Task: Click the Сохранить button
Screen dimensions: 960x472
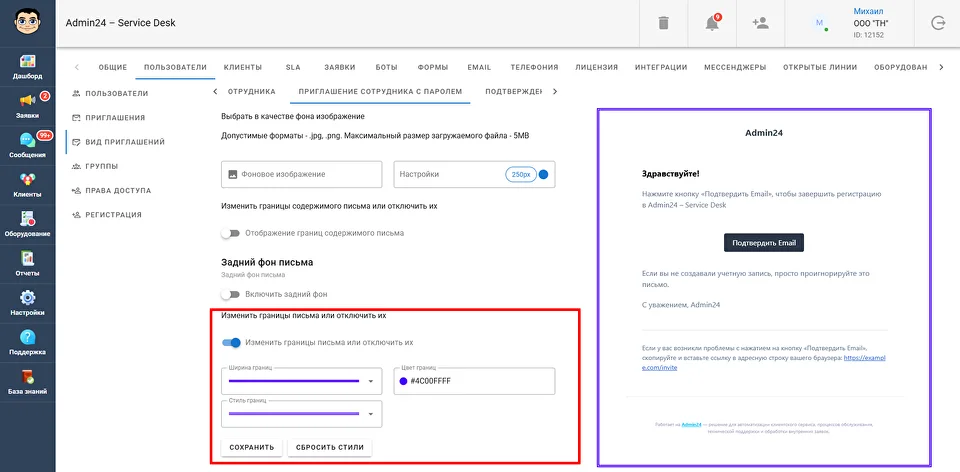Action: tap(252, 448)
